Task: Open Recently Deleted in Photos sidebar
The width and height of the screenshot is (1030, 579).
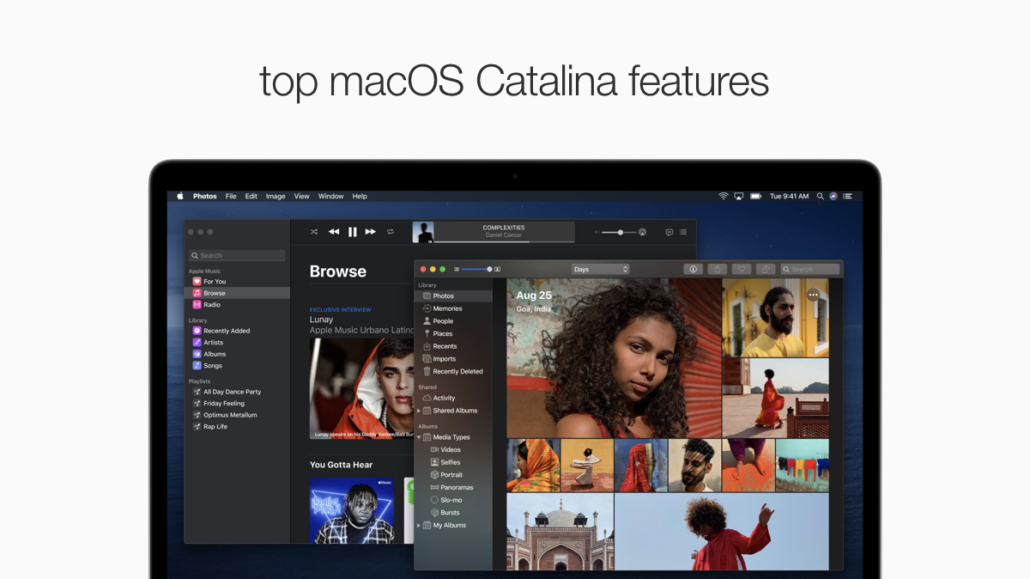Action: 454,371
